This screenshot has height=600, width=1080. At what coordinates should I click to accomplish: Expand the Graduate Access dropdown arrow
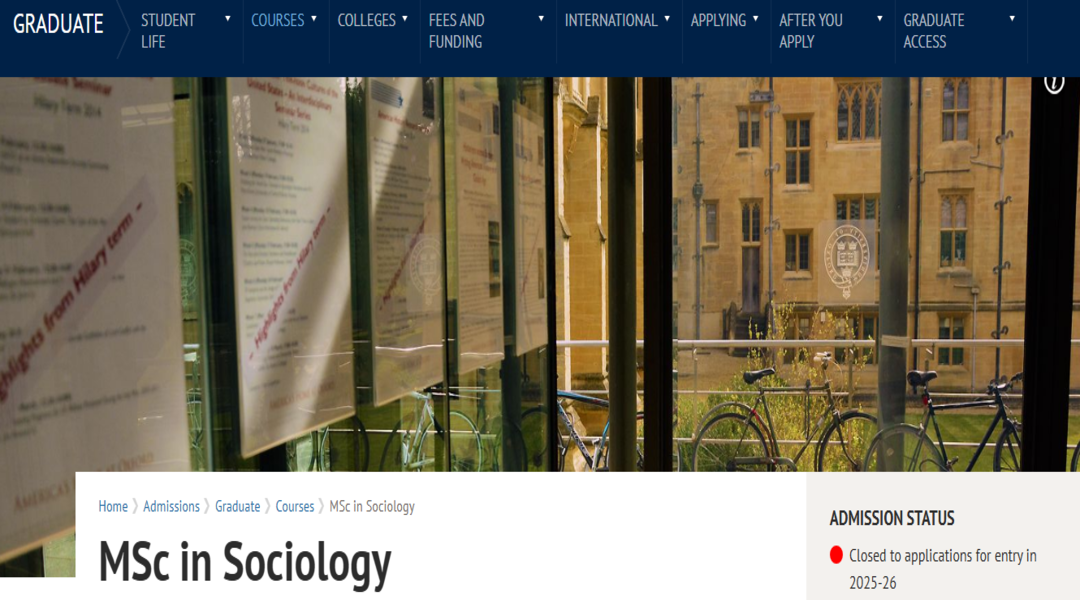tap(1012, 19)
